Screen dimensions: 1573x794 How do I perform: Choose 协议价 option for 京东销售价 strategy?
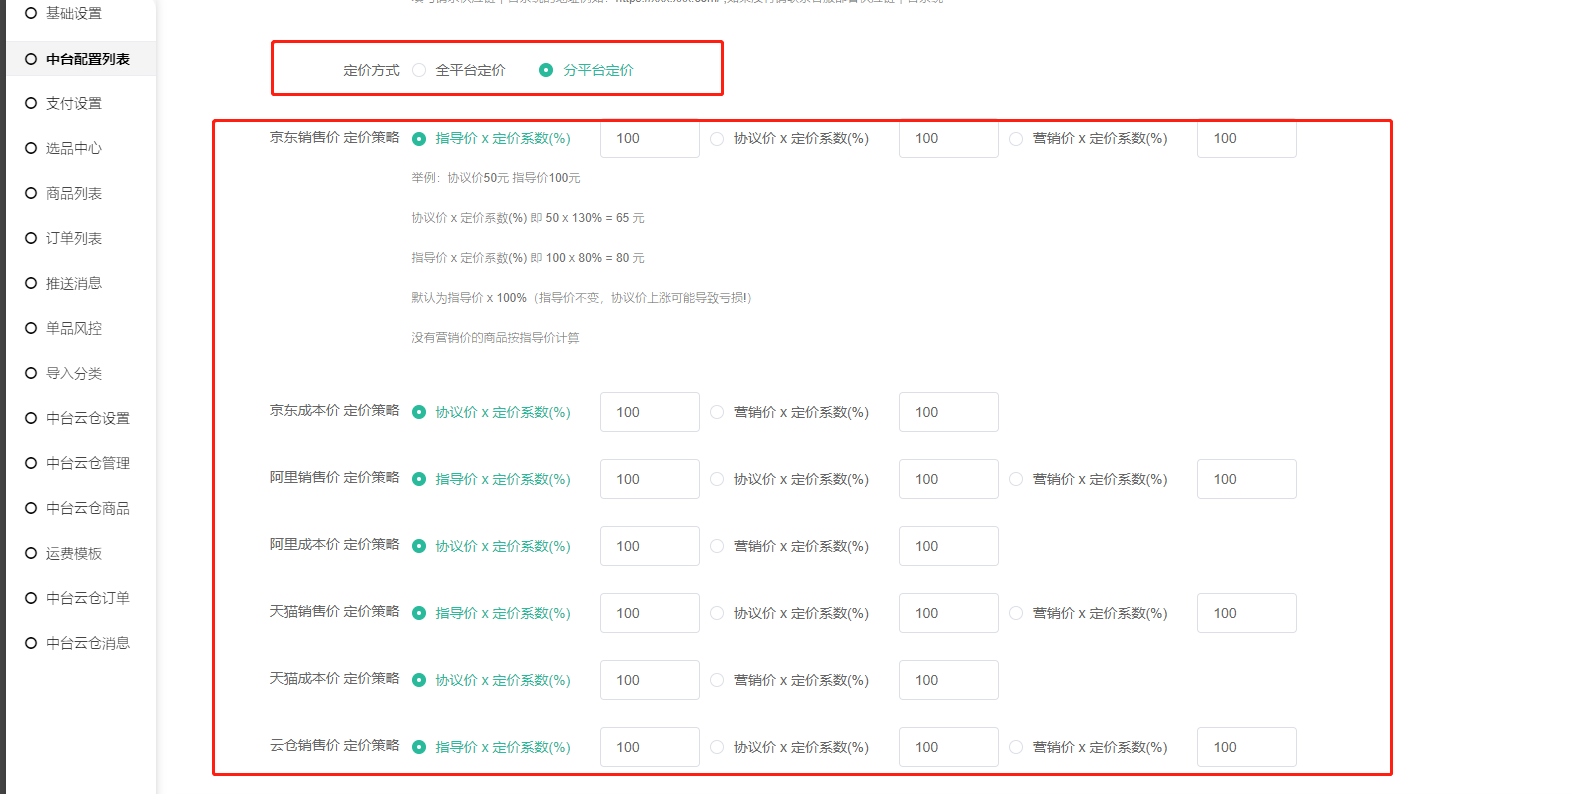[717, 139]
